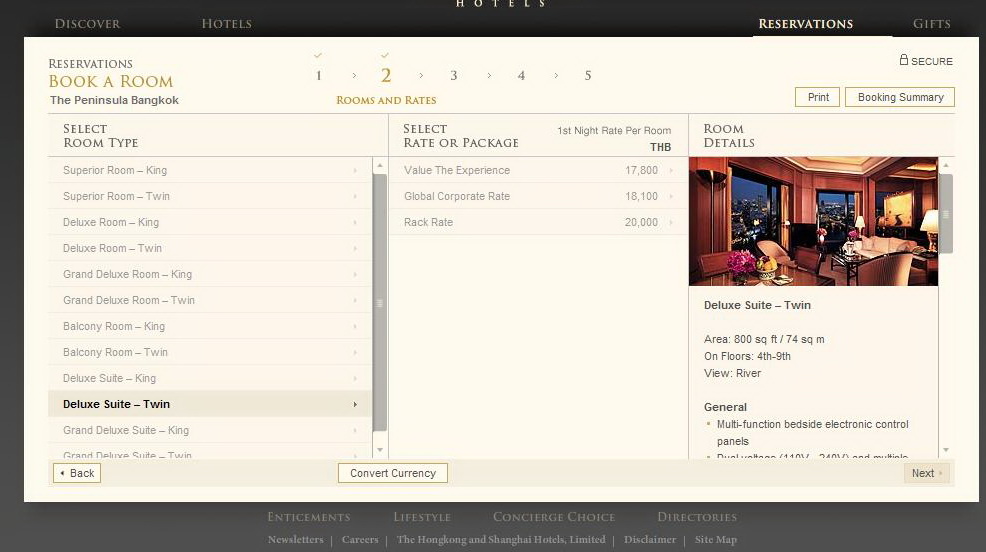The width and height of the screenshot is (986, 552).
Task: Click the room list scroll-up arrow
Action: [380, 165]
